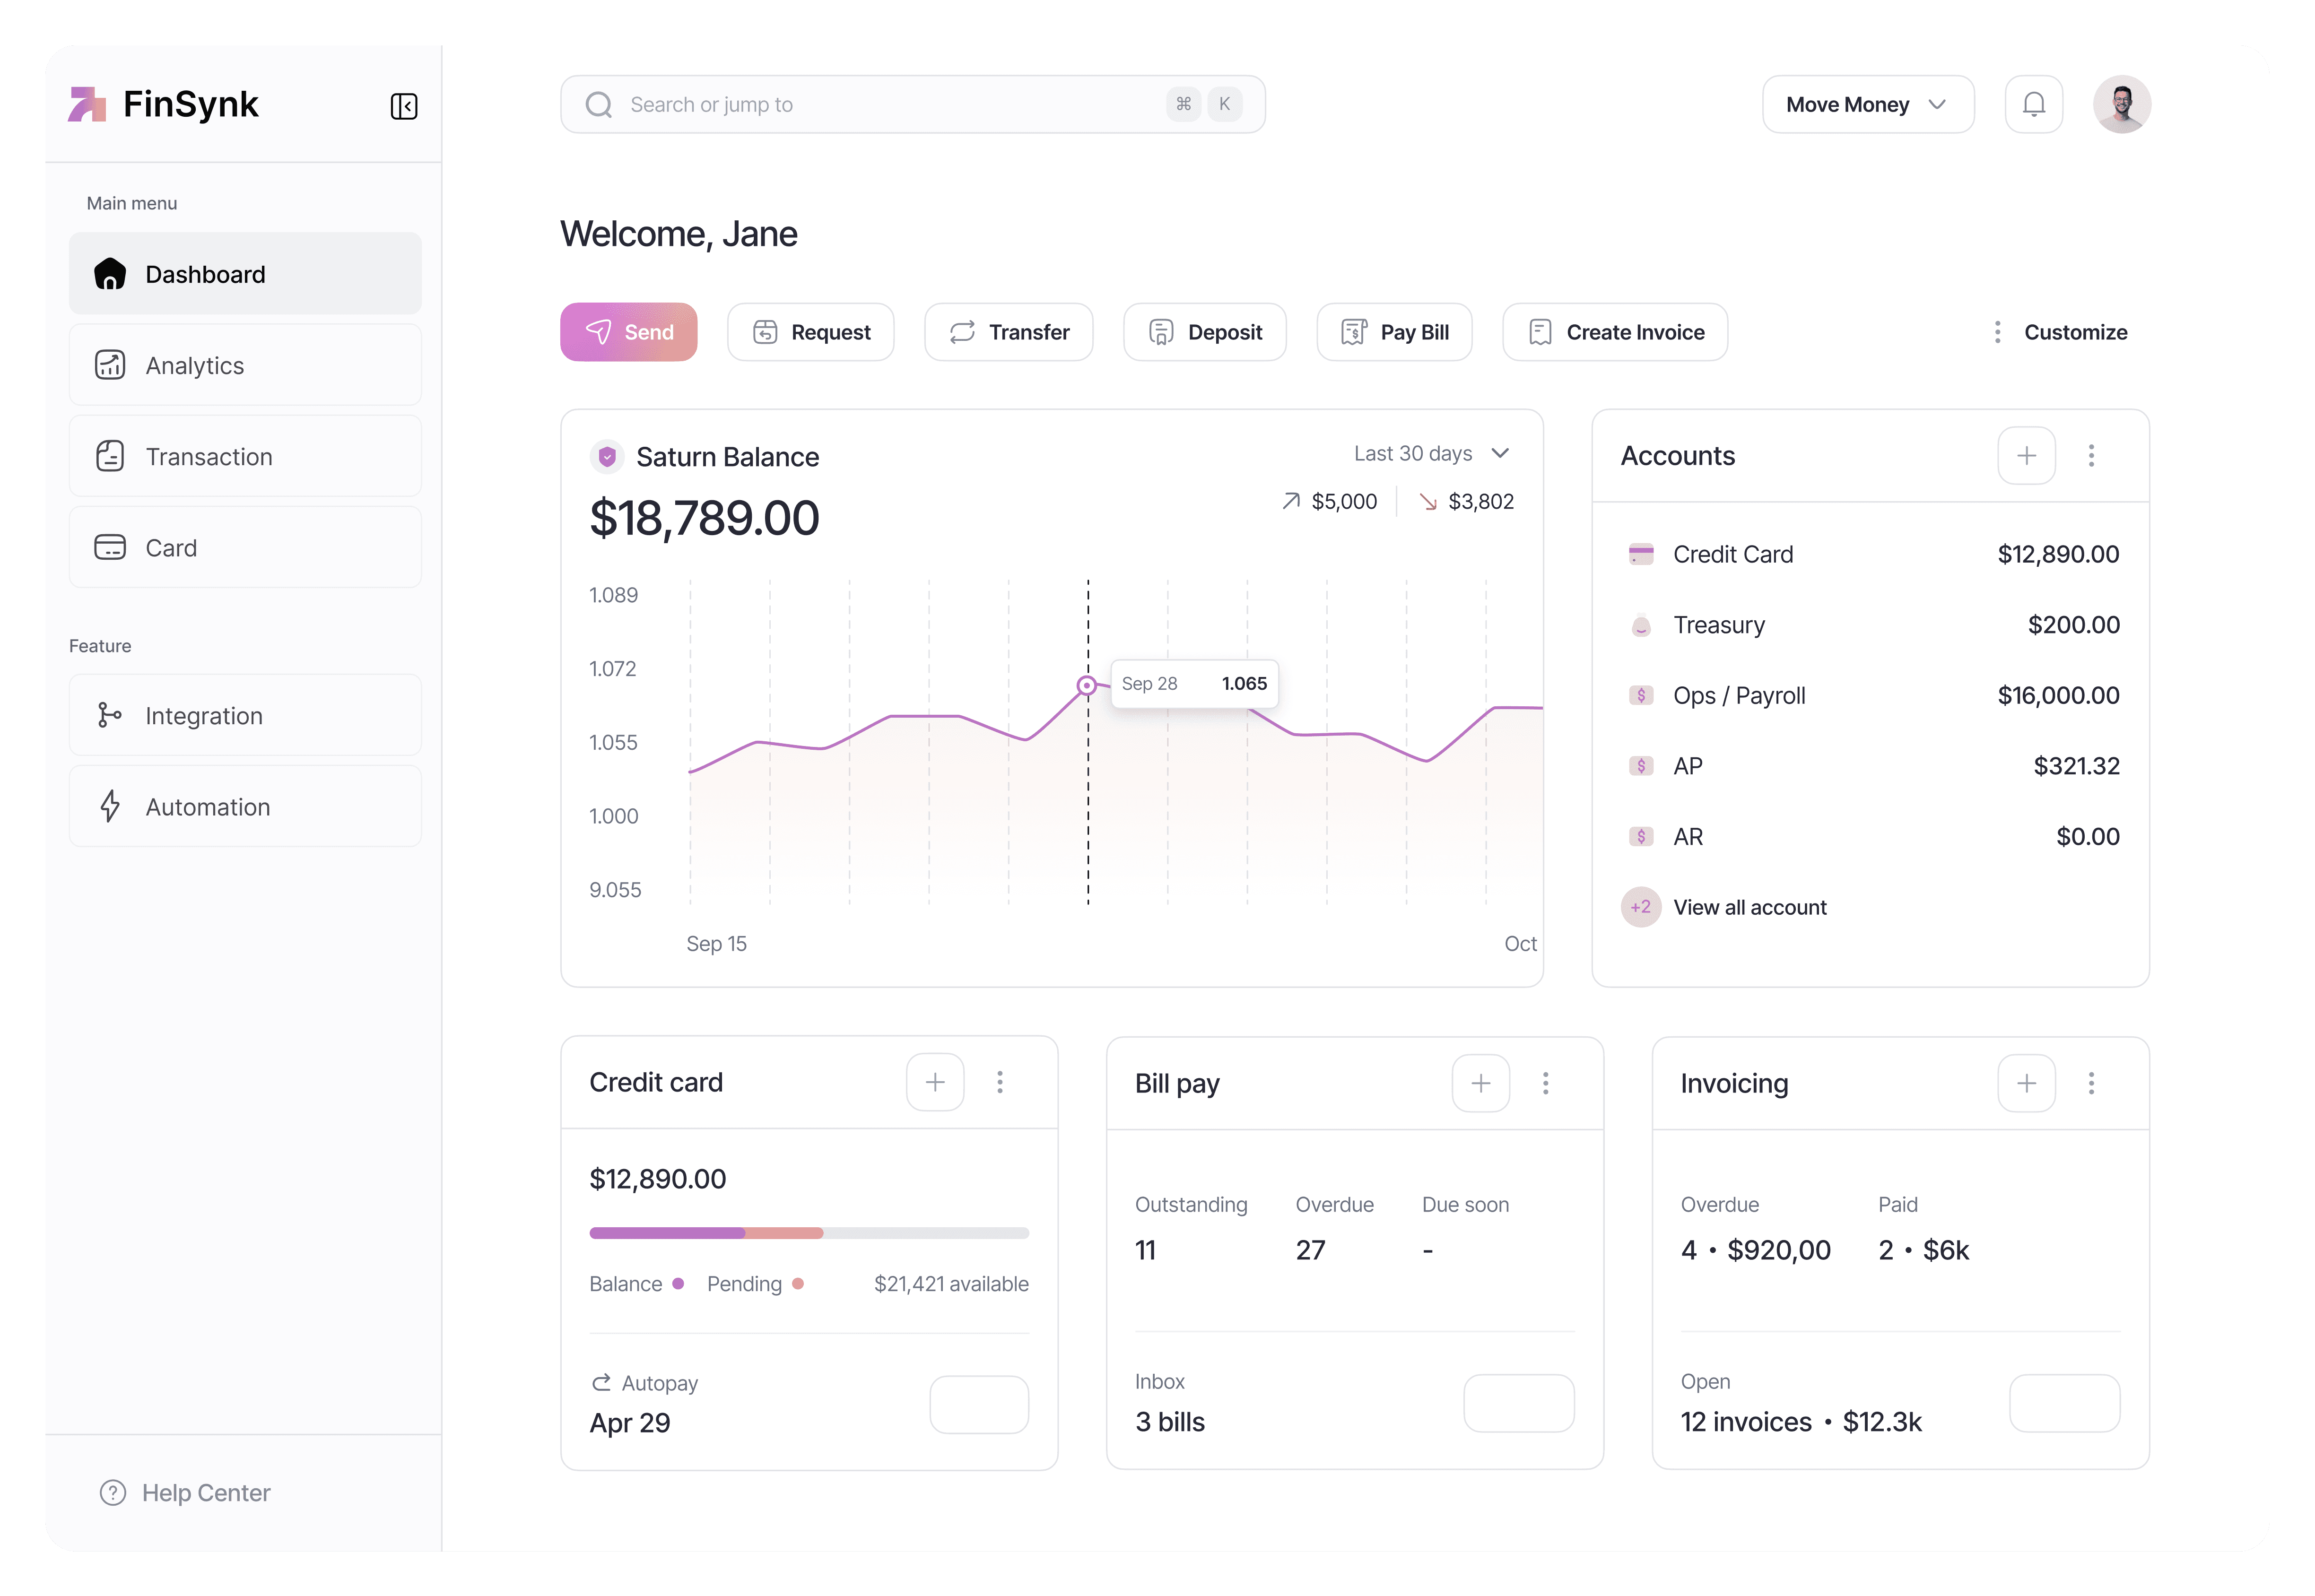Toggle the Inbox switch in Bill pay panel
The image size is (2315, 1596).
click(1519, 1403)
